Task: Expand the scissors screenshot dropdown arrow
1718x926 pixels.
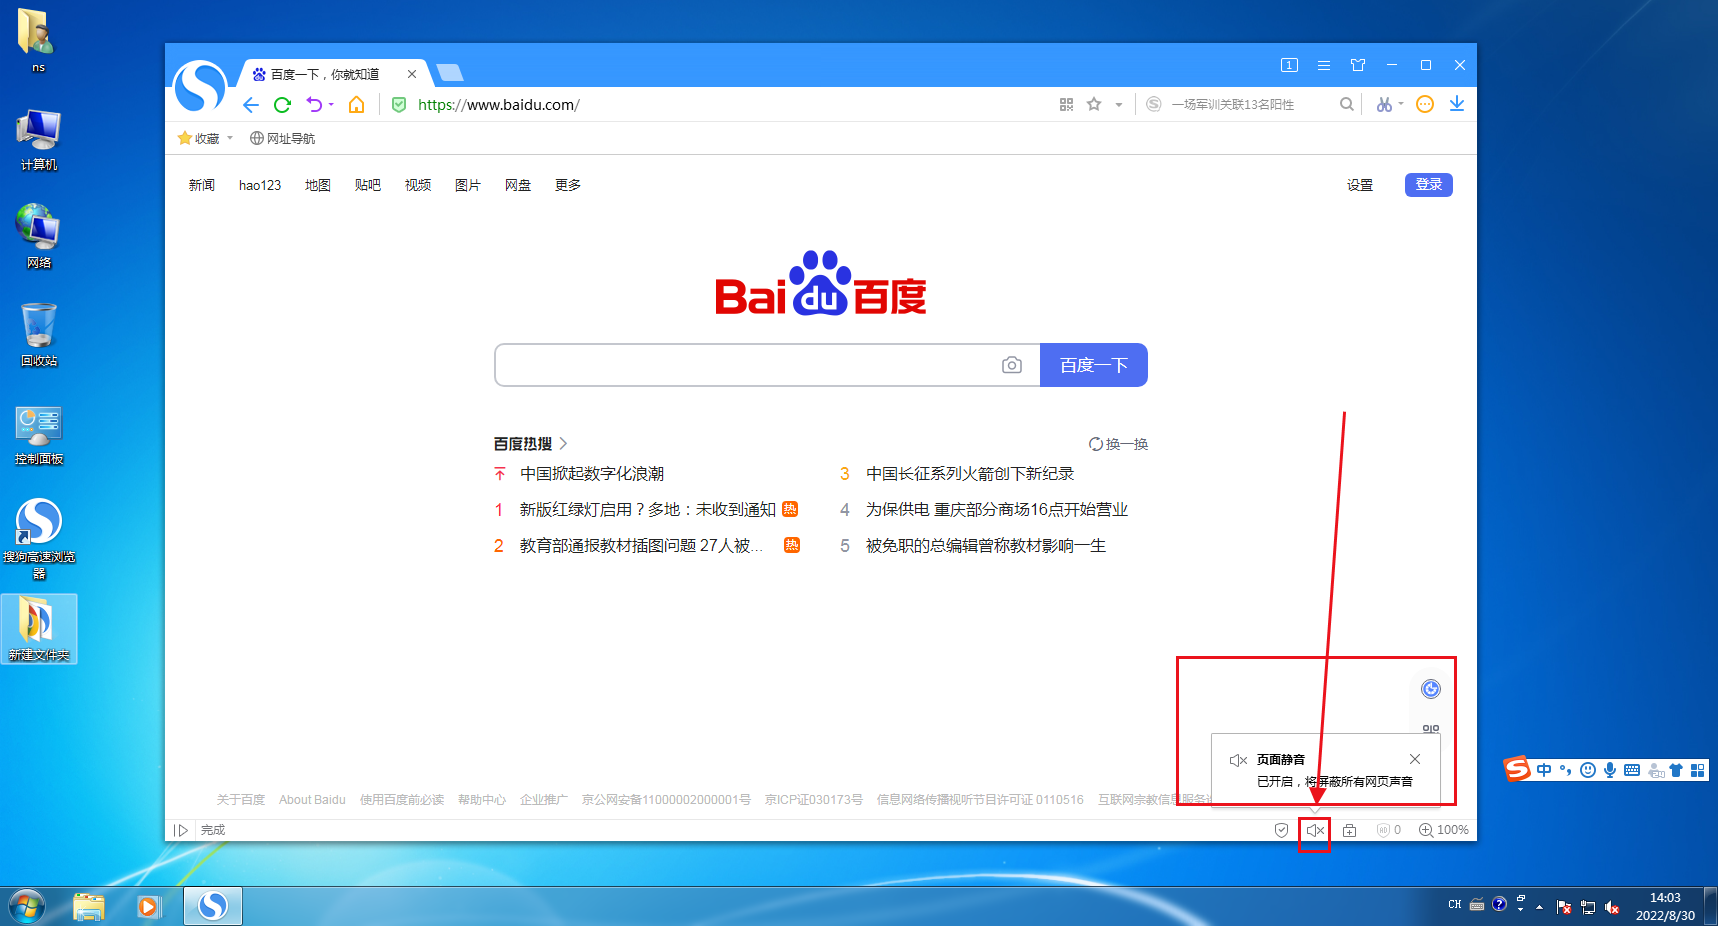Action: tap(1401, 104)
